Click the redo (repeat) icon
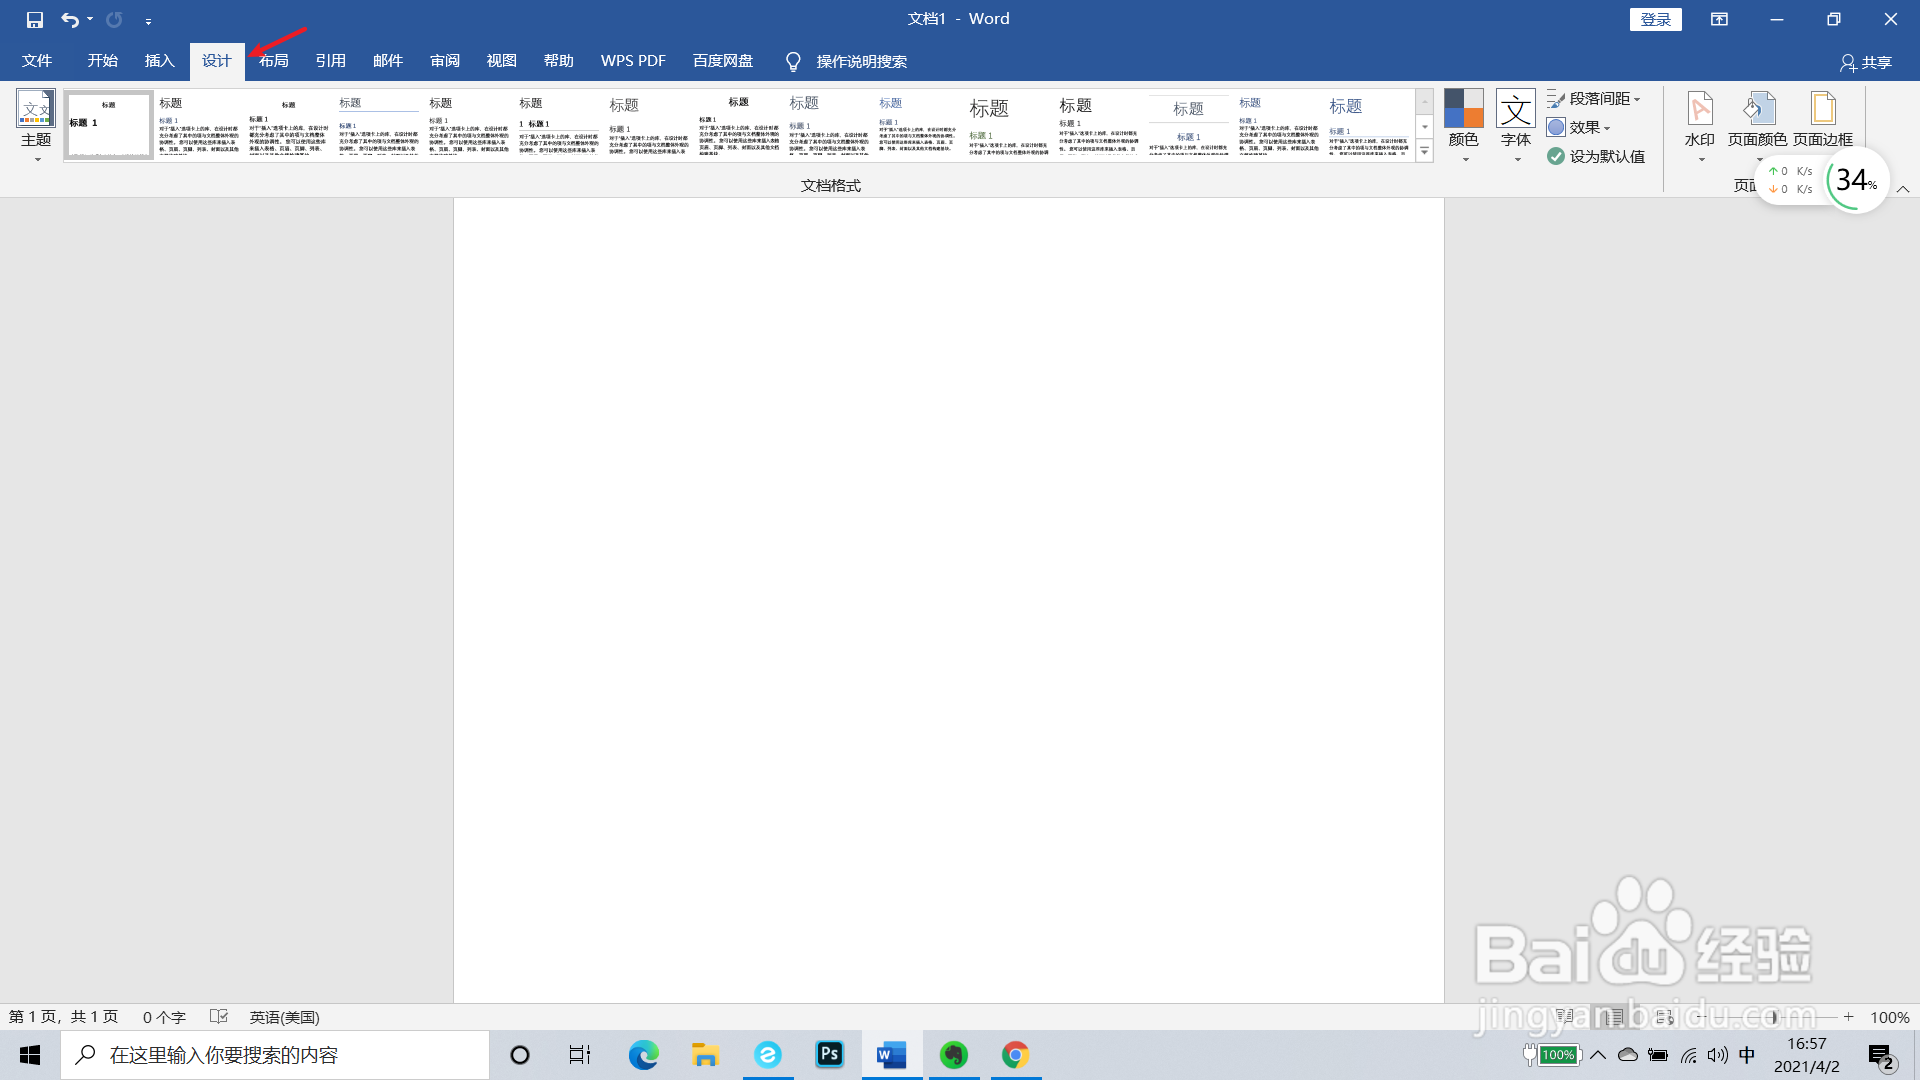The image size is (1920, 1080). click(114, 19)
